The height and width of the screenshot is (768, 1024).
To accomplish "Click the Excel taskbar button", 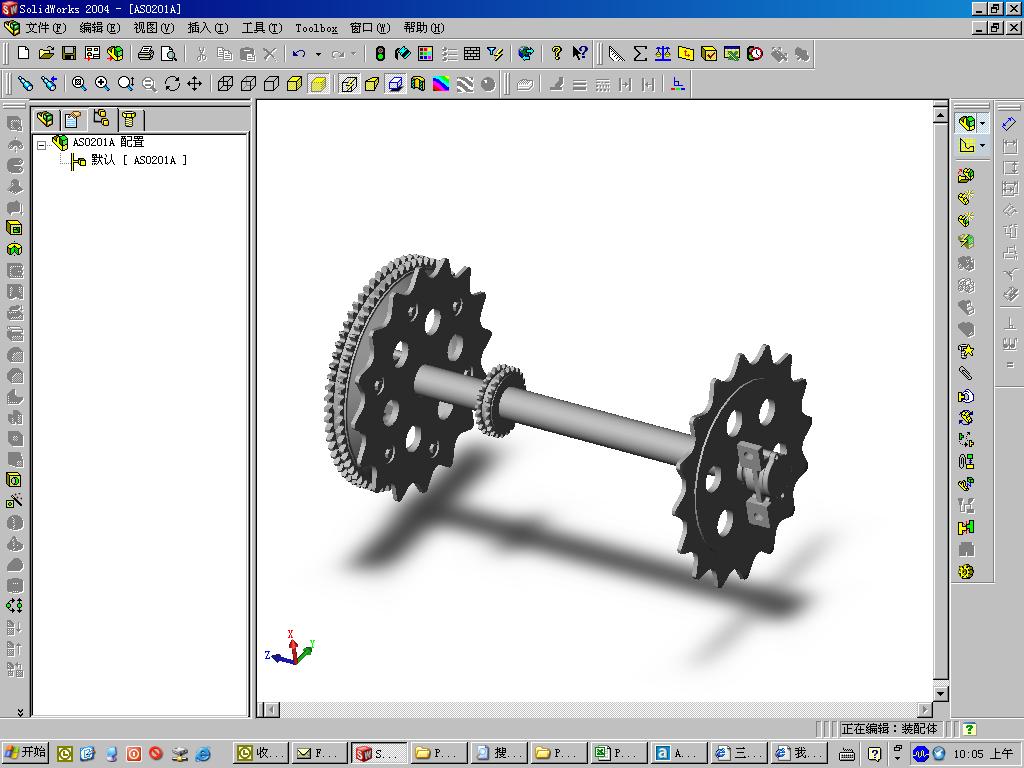I will point(618,753).
